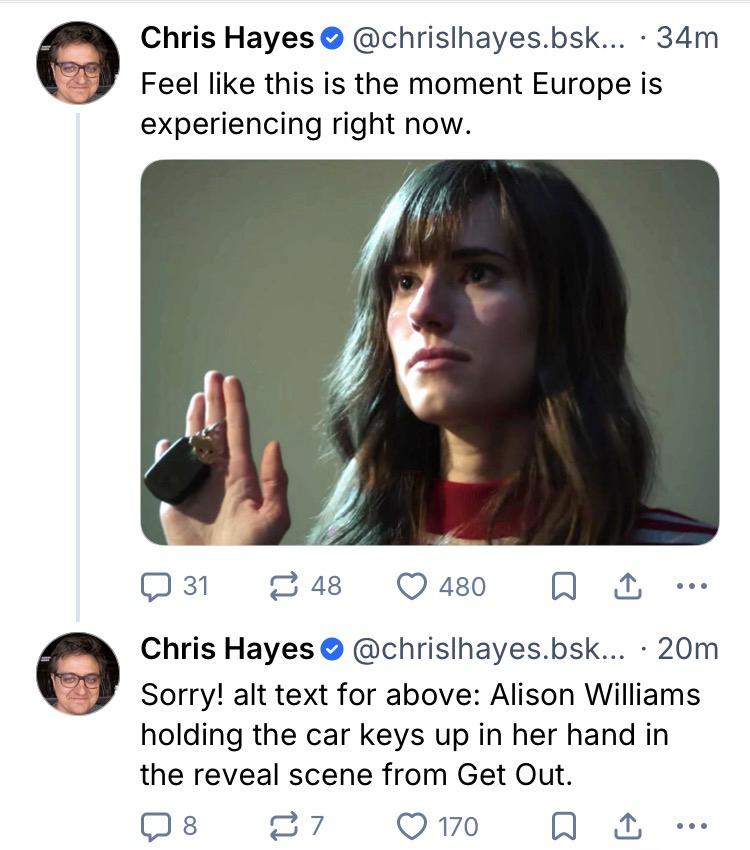Open the attached image of woman holding keys
This screenshot has height=850, width=750.
[429, 352]
